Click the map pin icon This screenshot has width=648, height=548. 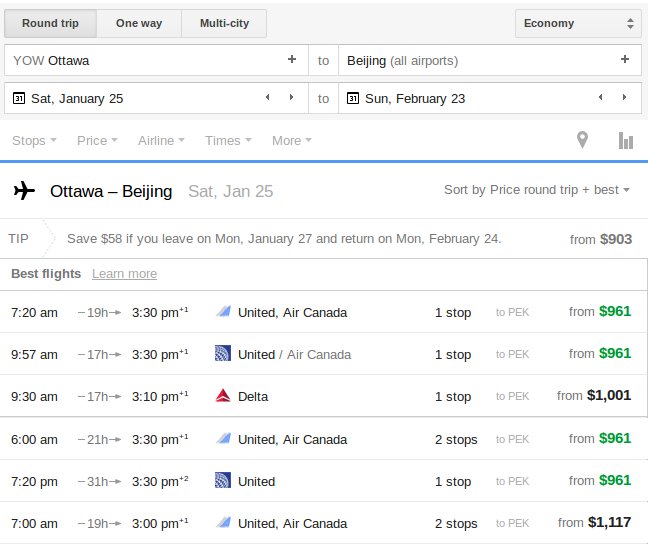582,140
